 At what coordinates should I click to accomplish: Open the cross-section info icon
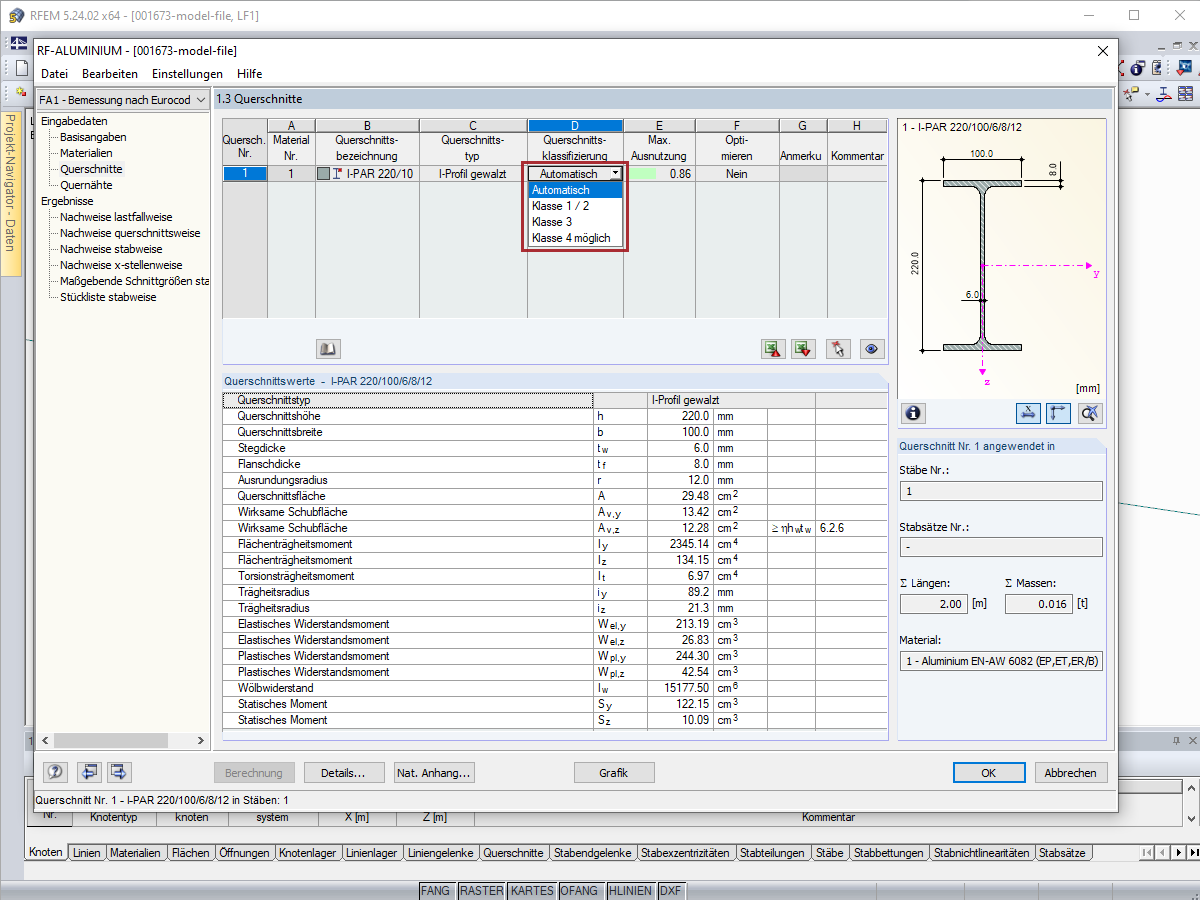click(x=913, y=412)
